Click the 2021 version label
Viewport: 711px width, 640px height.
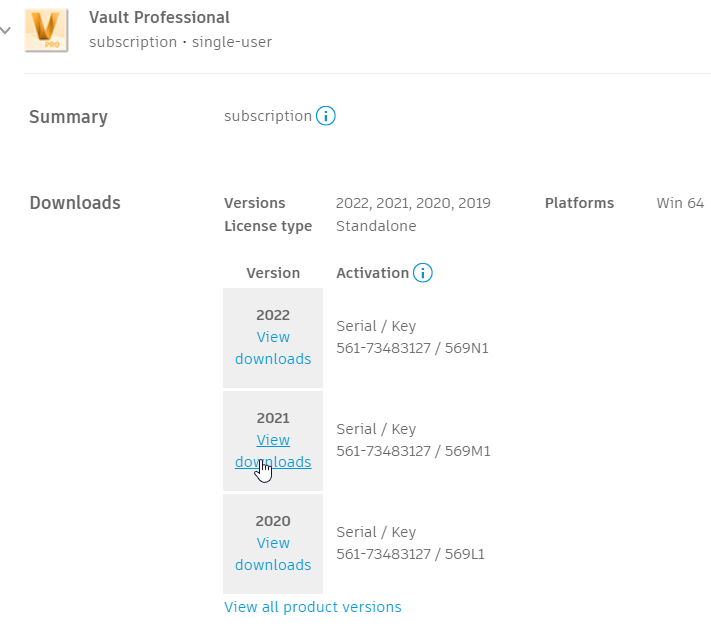(x=273, y=418)
